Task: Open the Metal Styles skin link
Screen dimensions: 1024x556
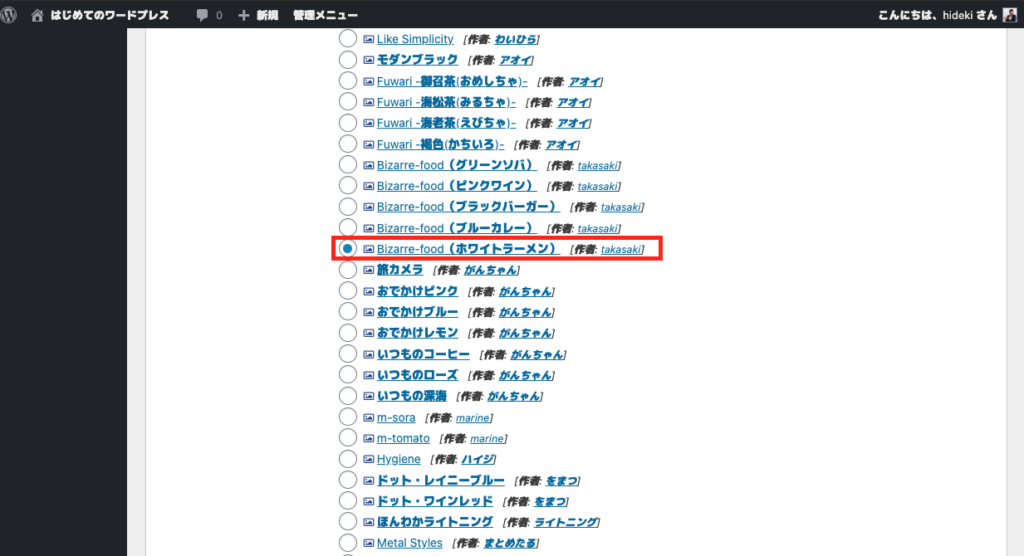Action: point(409,543)
